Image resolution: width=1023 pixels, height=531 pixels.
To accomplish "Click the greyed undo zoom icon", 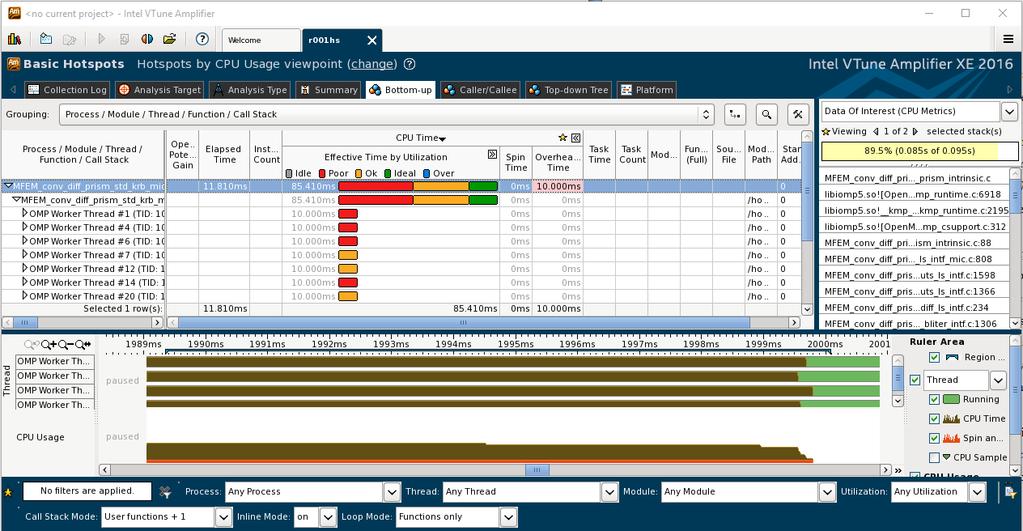I will (31, 344).
